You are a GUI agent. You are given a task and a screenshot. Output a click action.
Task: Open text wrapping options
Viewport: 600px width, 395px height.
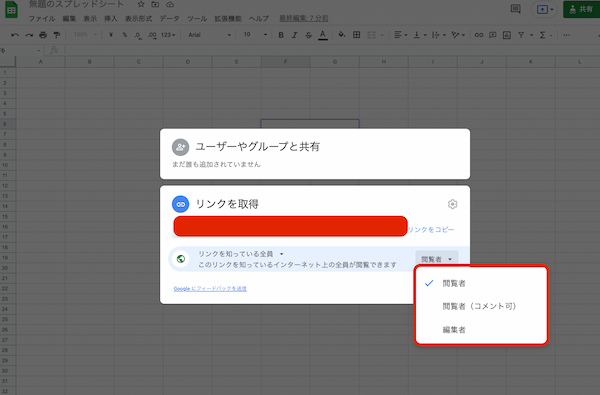coord(439,35)
